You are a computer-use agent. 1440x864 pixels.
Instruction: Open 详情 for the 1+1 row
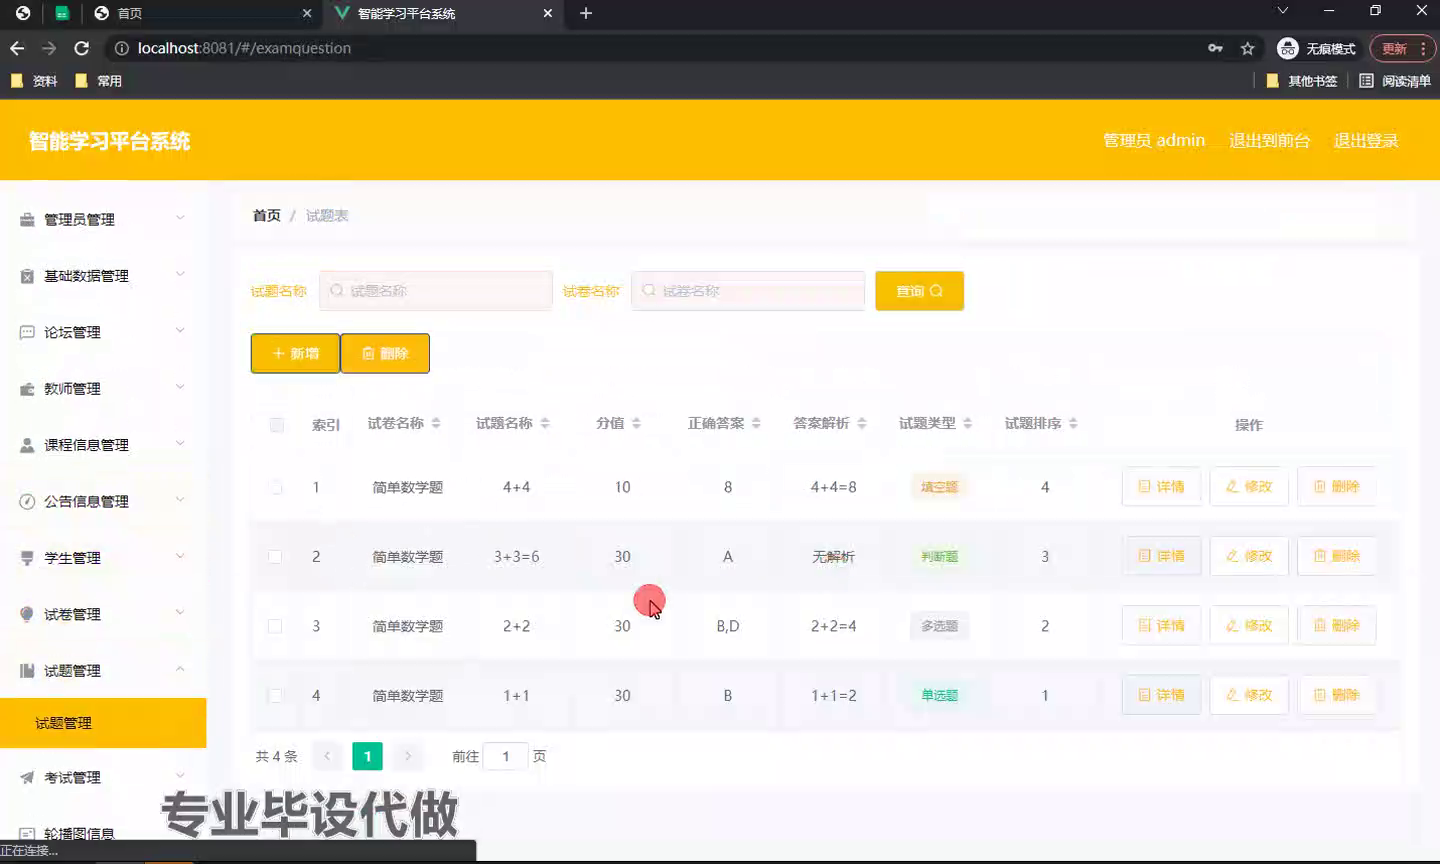pyautogui.click(x=1161, y=695)
